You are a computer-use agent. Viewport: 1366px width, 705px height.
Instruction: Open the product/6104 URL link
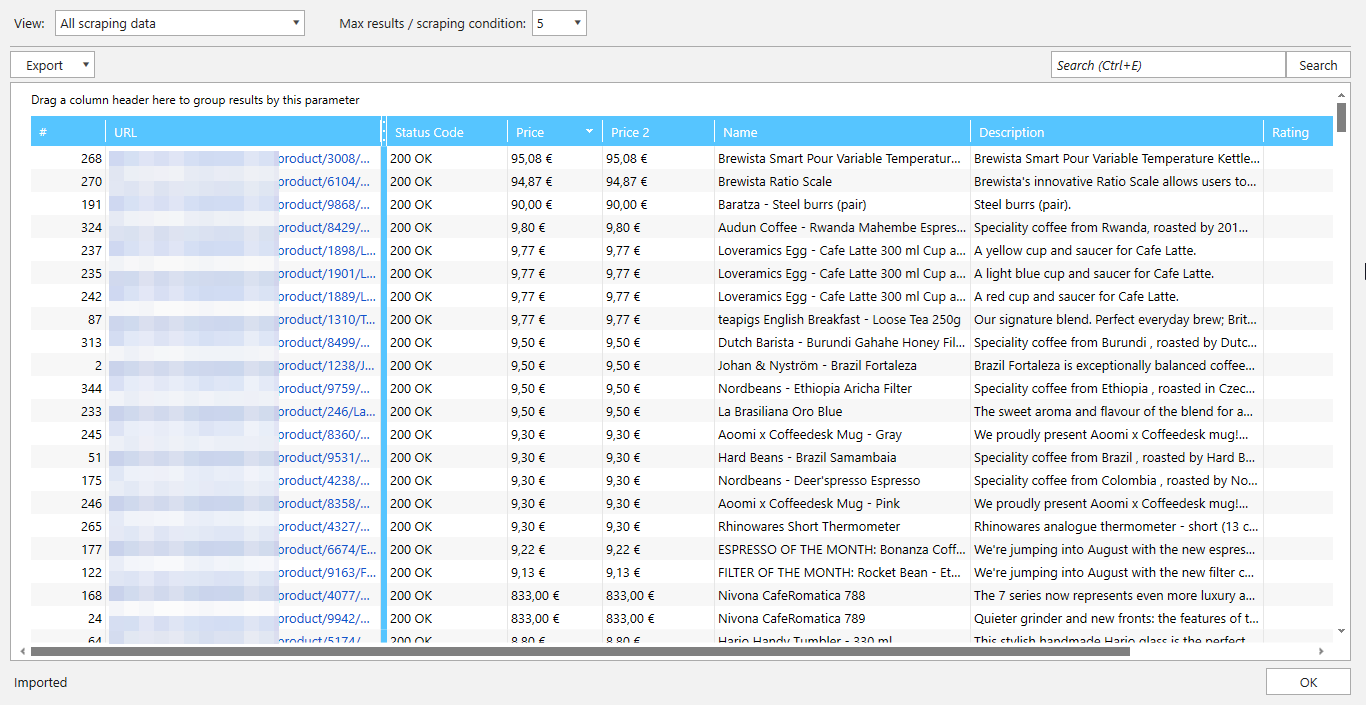point(325,181)
